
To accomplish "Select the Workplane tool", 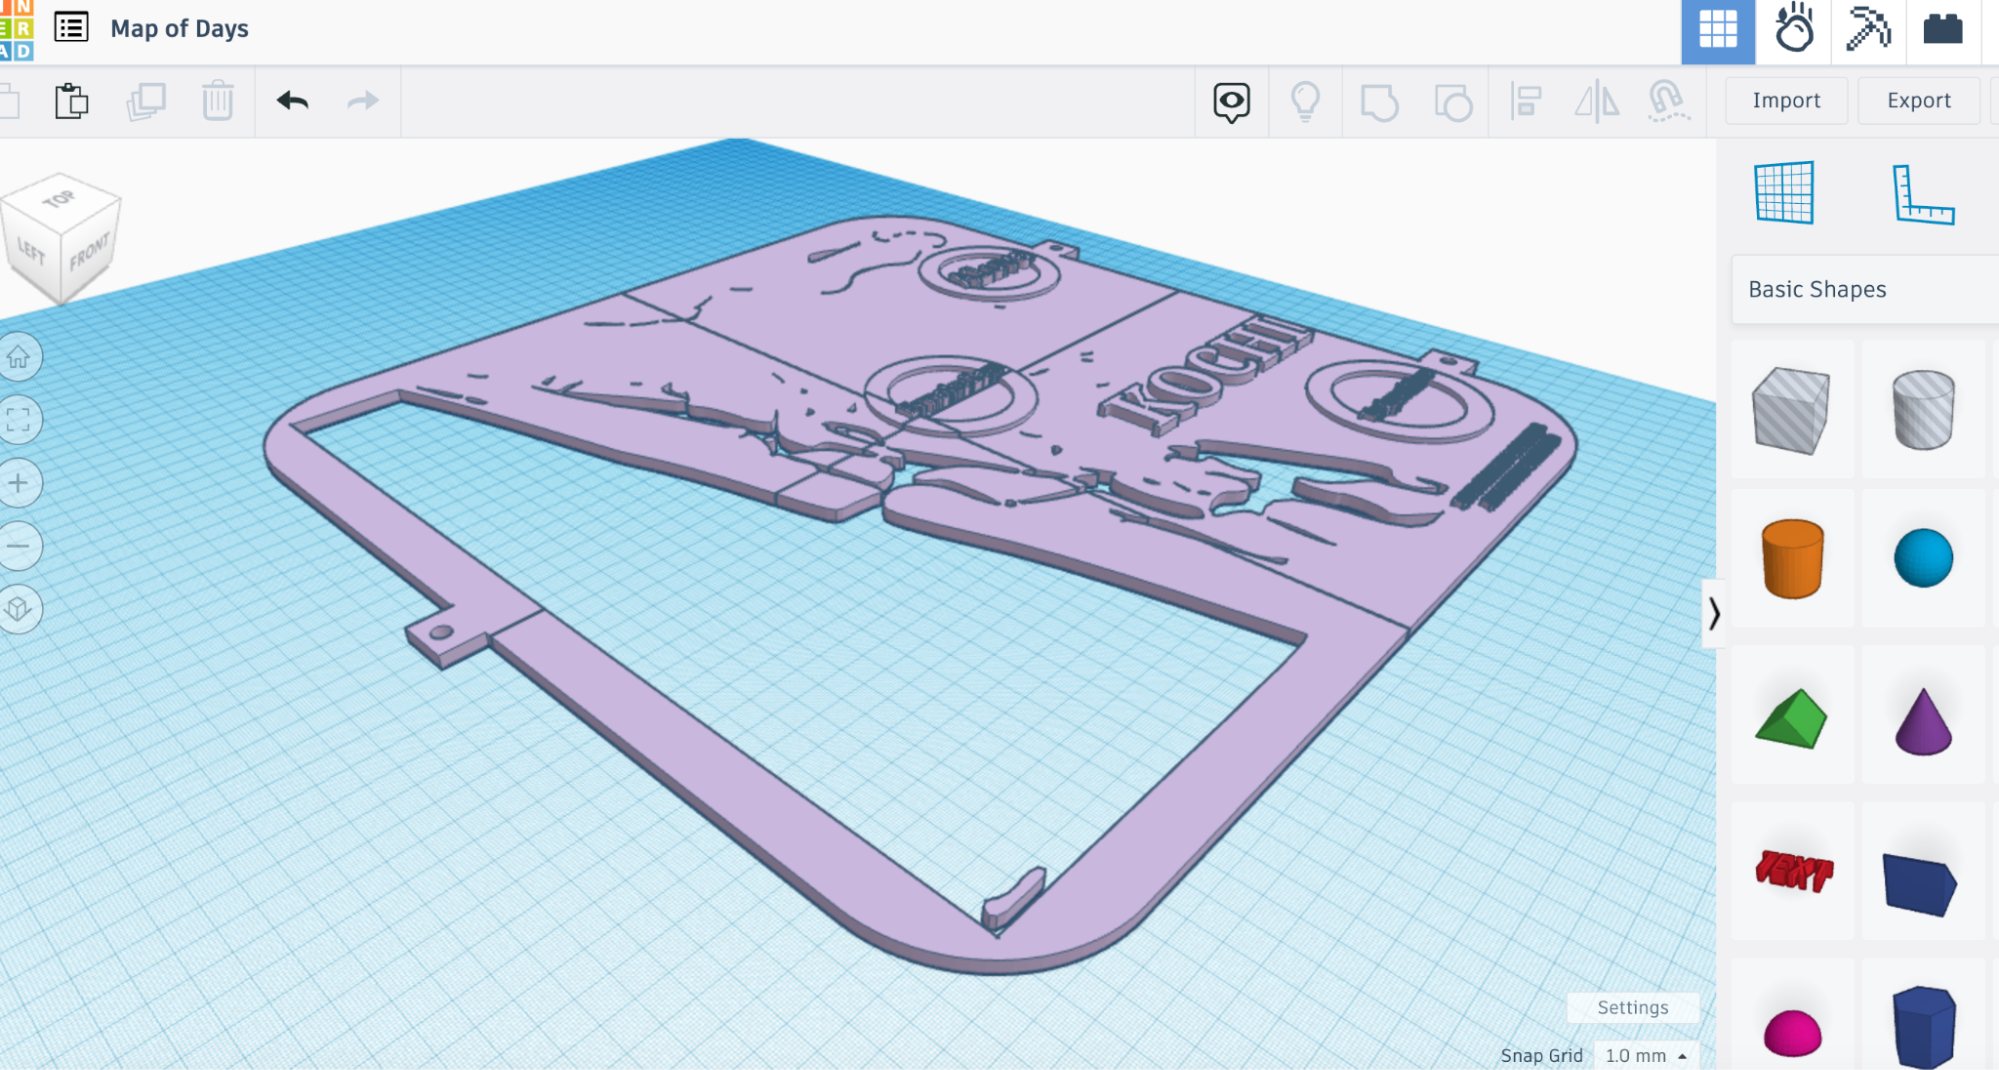I will point(1784,192).
